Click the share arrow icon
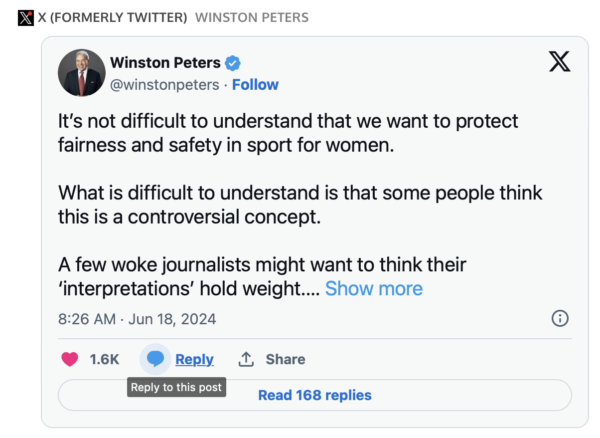600x438 pixels. point(245,359)
